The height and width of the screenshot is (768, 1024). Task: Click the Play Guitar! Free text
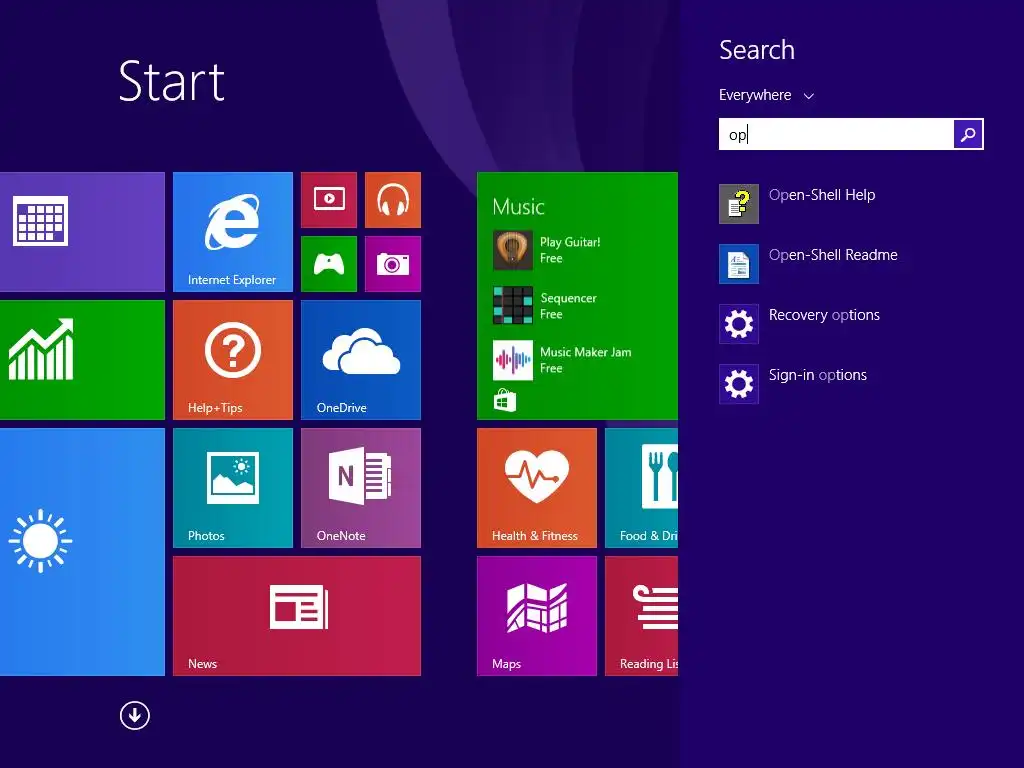click(570, 250)
